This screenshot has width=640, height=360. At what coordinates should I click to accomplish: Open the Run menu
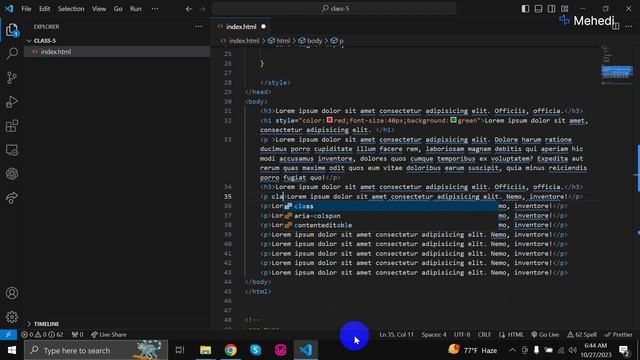(x=136, y=9)
